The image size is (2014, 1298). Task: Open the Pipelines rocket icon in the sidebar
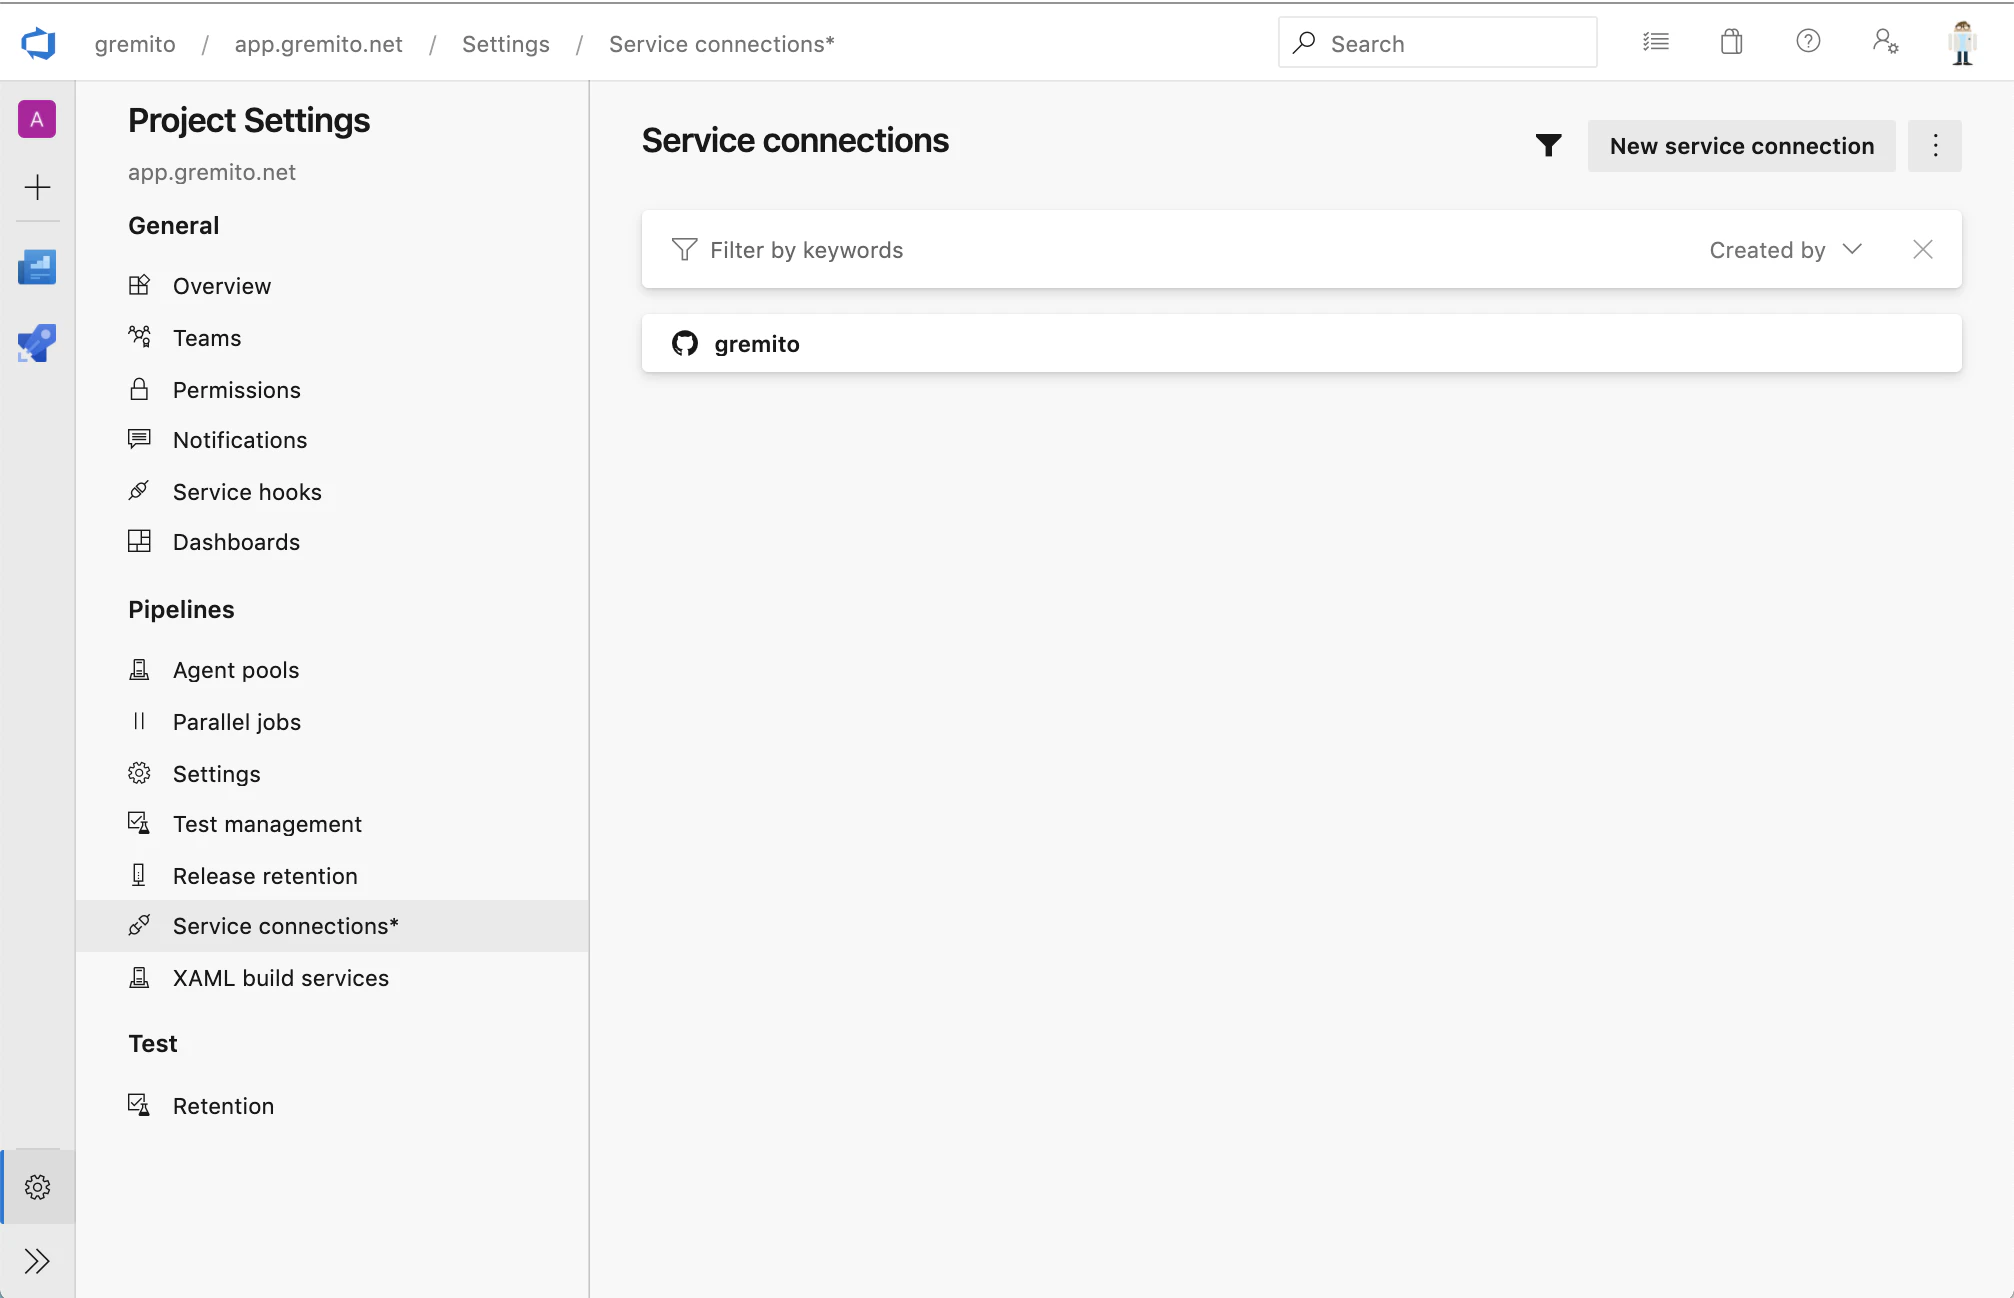37,343
